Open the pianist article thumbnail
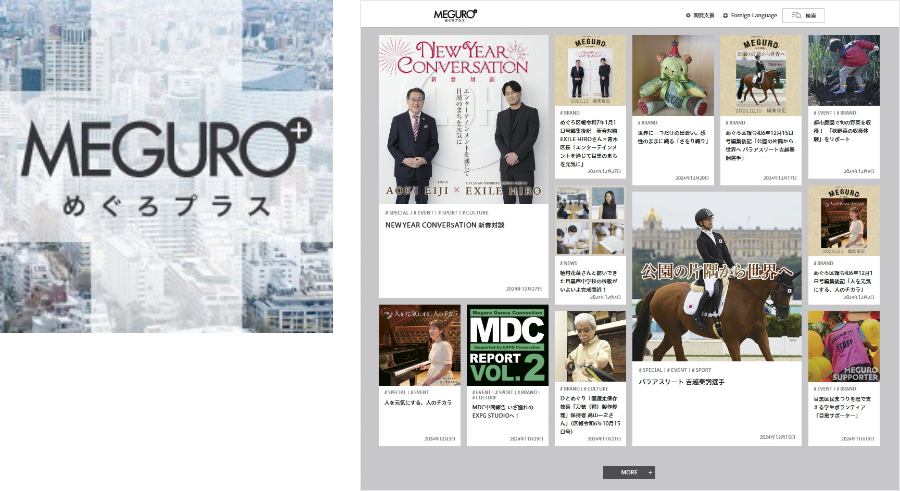Image resolution: width=900 pixels, height=491 pixels. (x=419, y=345)
